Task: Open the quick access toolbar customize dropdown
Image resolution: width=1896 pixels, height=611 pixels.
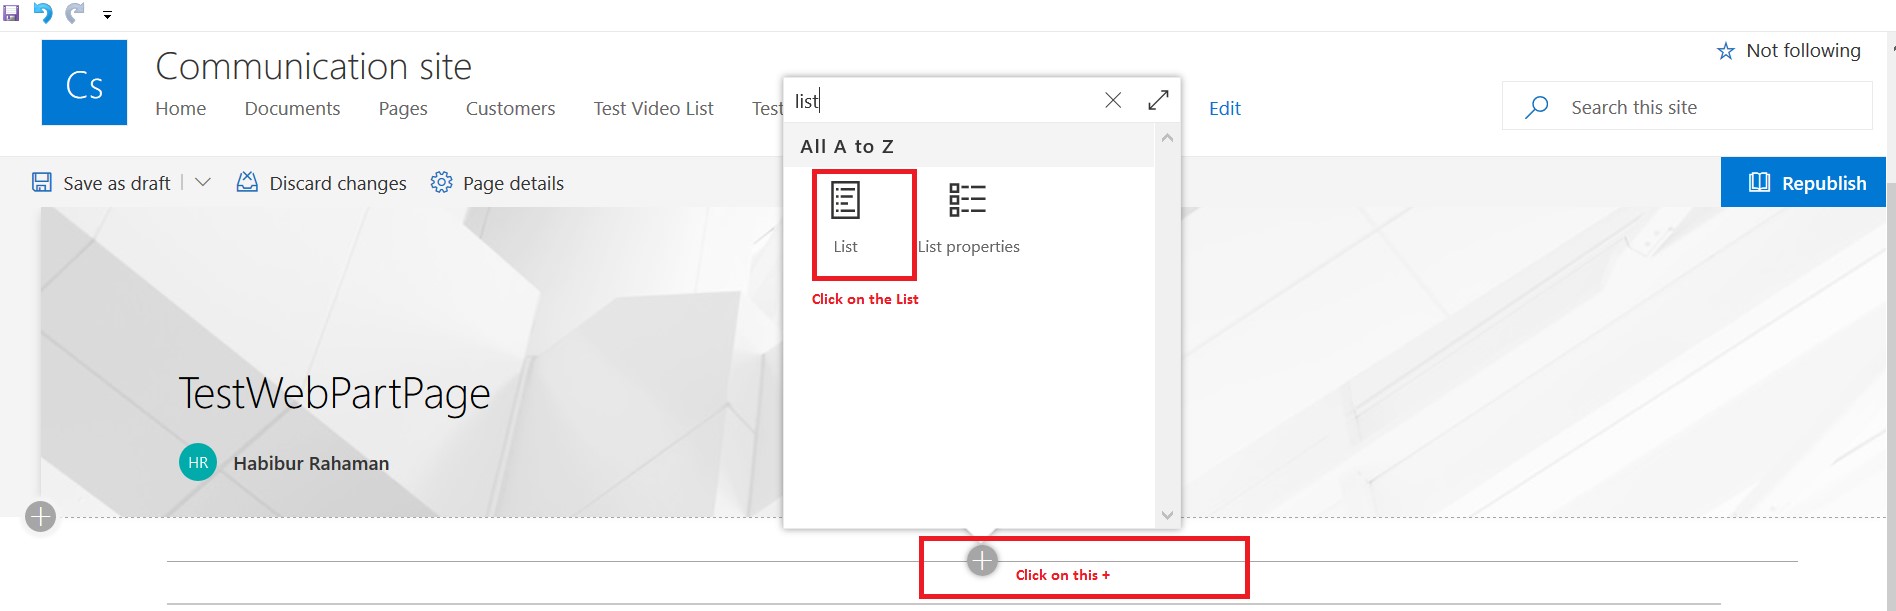Action: tap(107, 15)
